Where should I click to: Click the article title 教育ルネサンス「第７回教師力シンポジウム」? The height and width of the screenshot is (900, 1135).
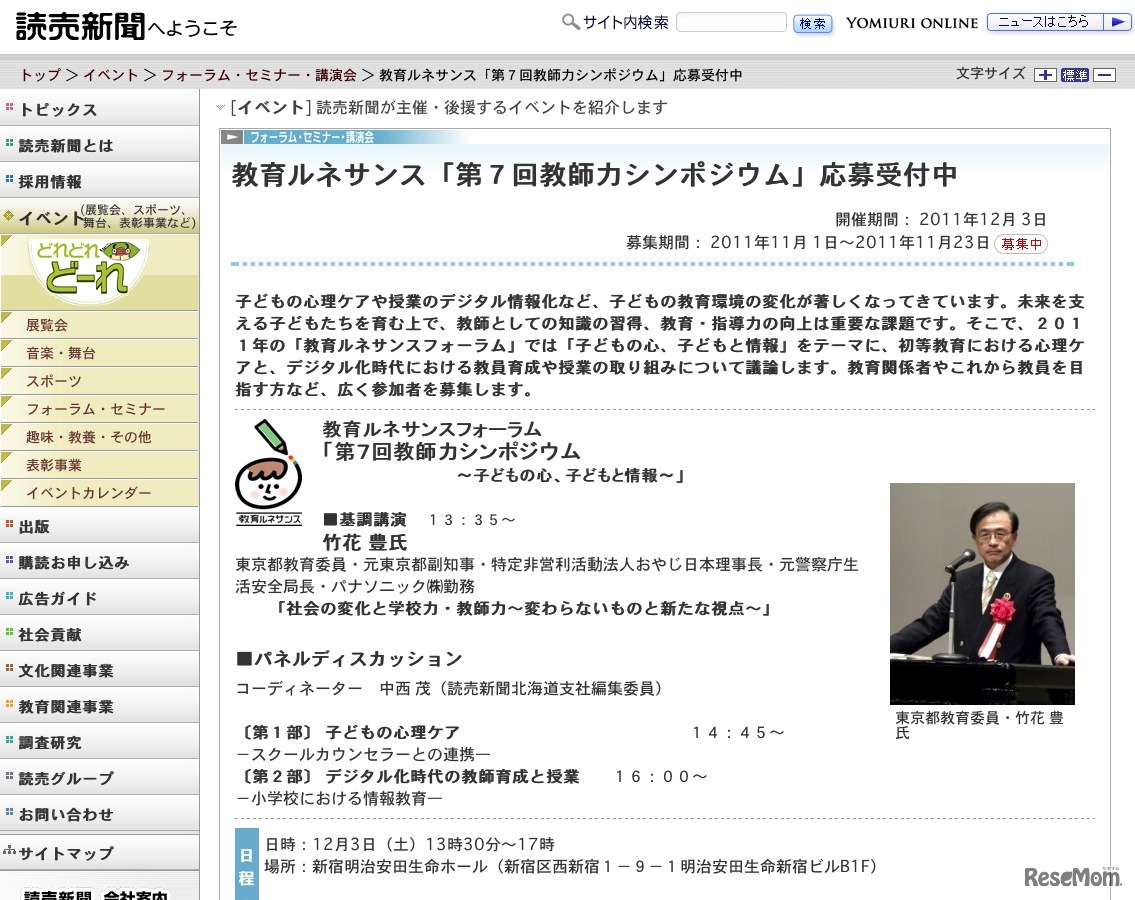594,174
